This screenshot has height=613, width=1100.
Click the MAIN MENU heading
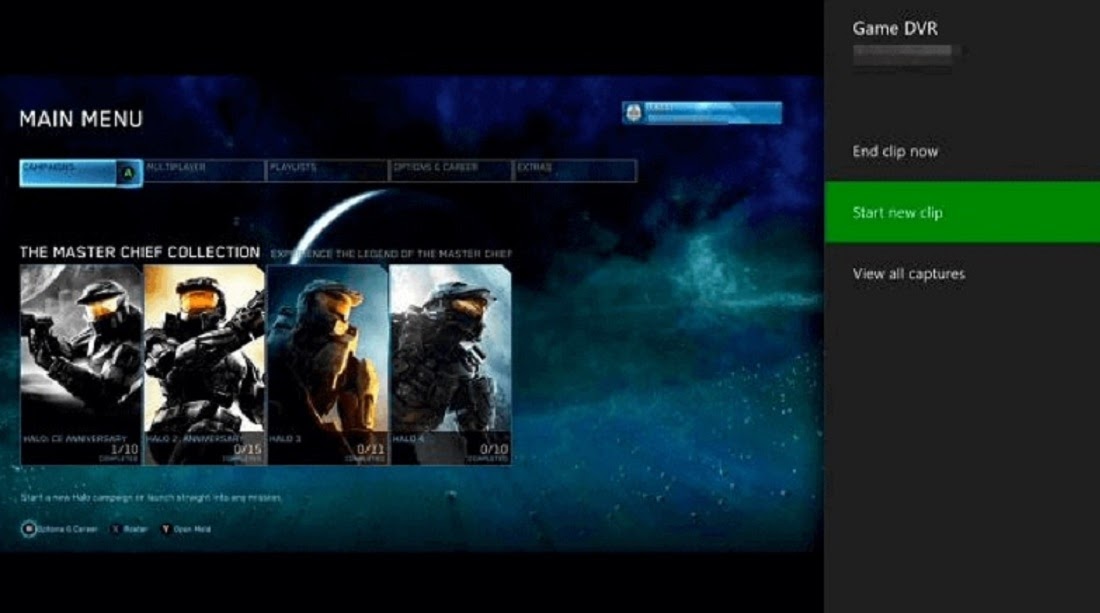pos(81,119)
